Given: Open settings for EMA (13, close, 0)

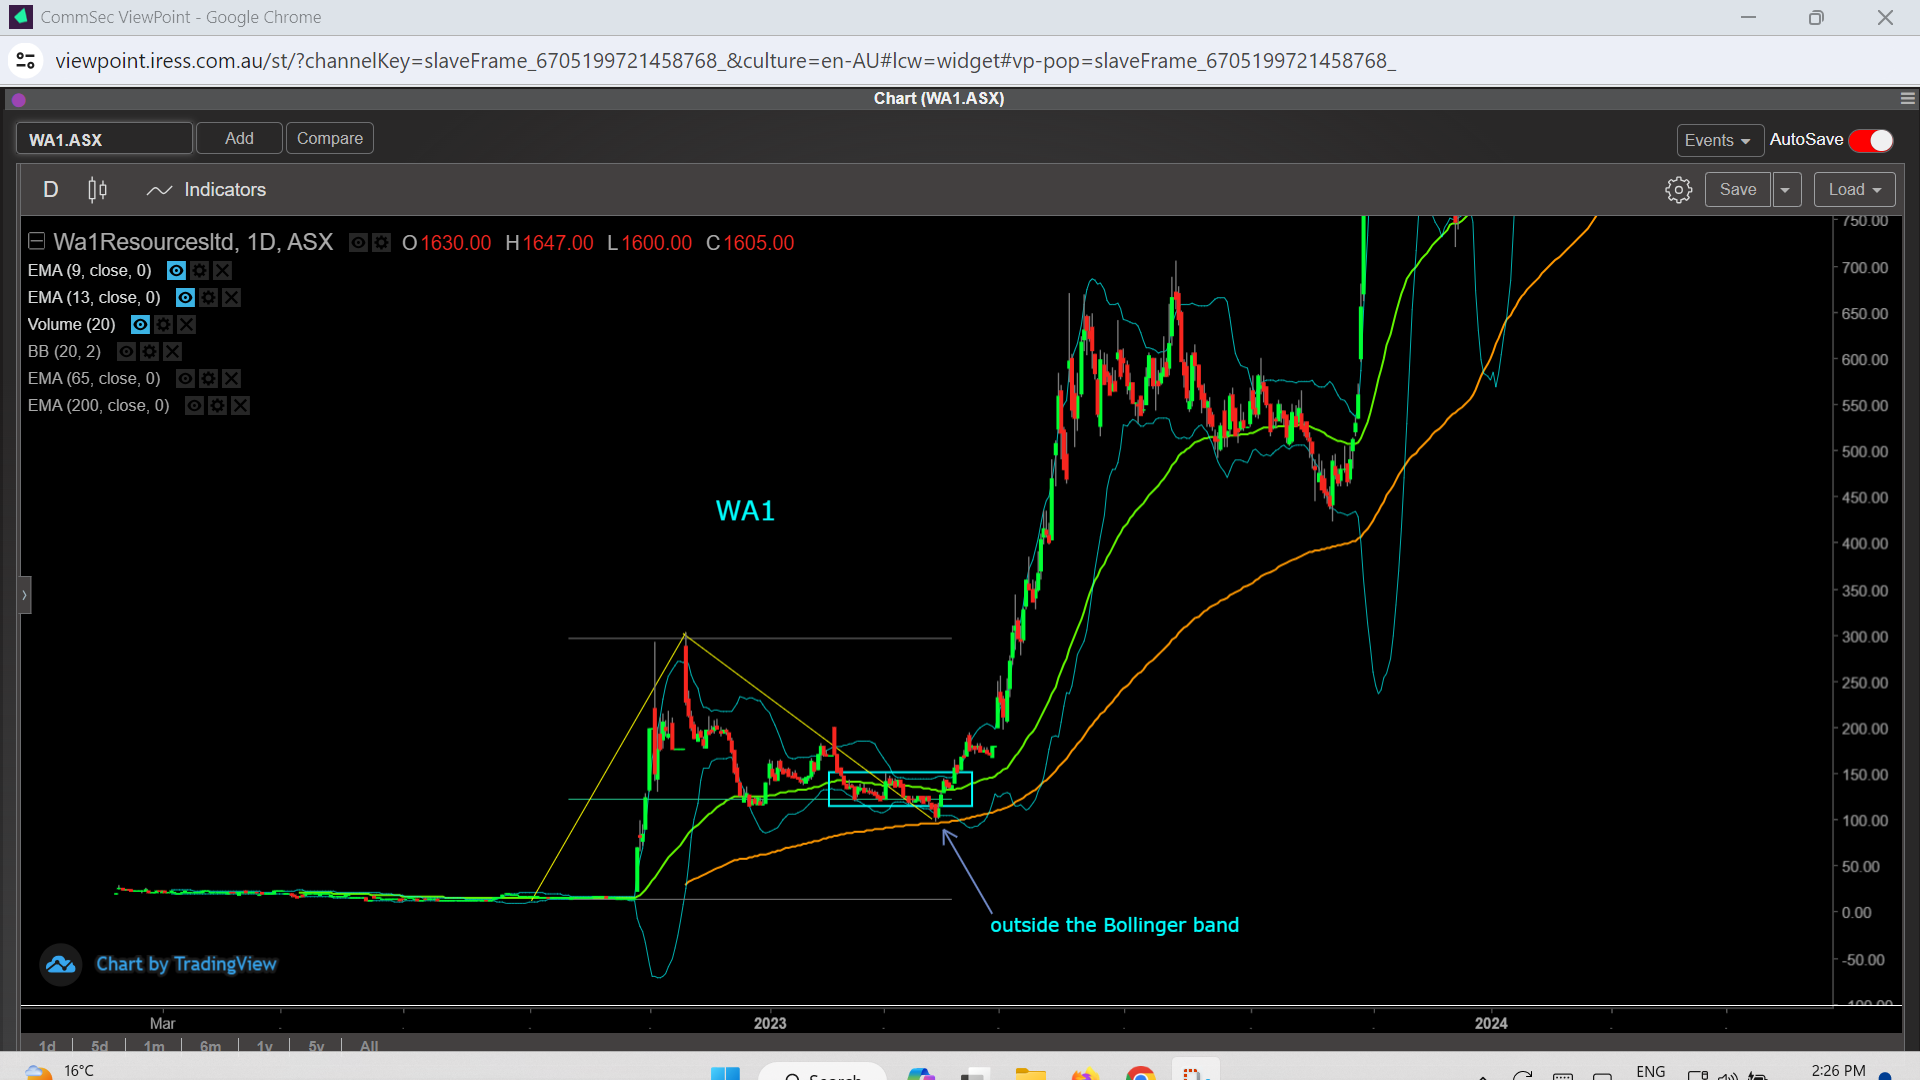Looking at the screenshot, I should pyautogui.click(x=208, y=297).
